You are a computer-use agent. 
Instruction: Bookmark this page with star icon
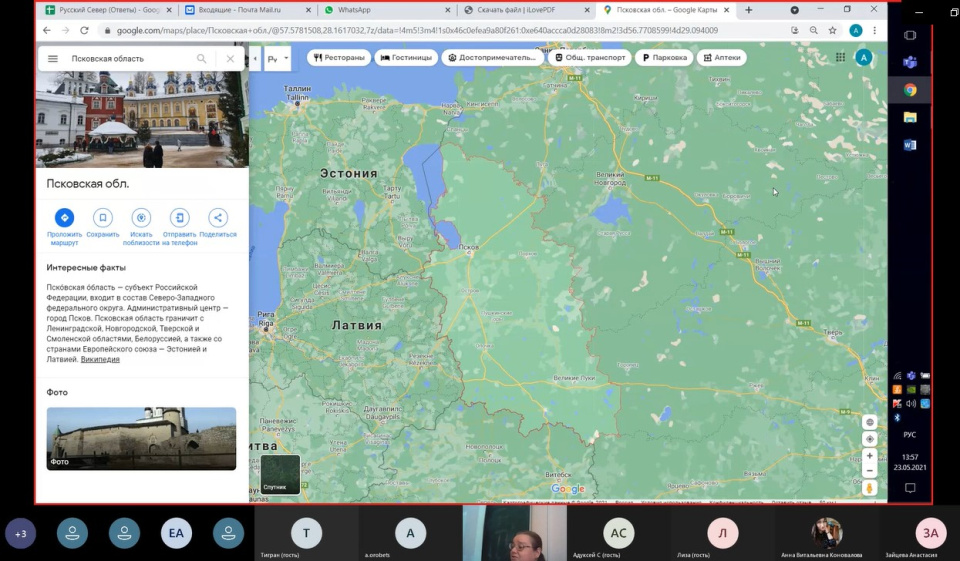pyautogui.click(x=832, y=30)
